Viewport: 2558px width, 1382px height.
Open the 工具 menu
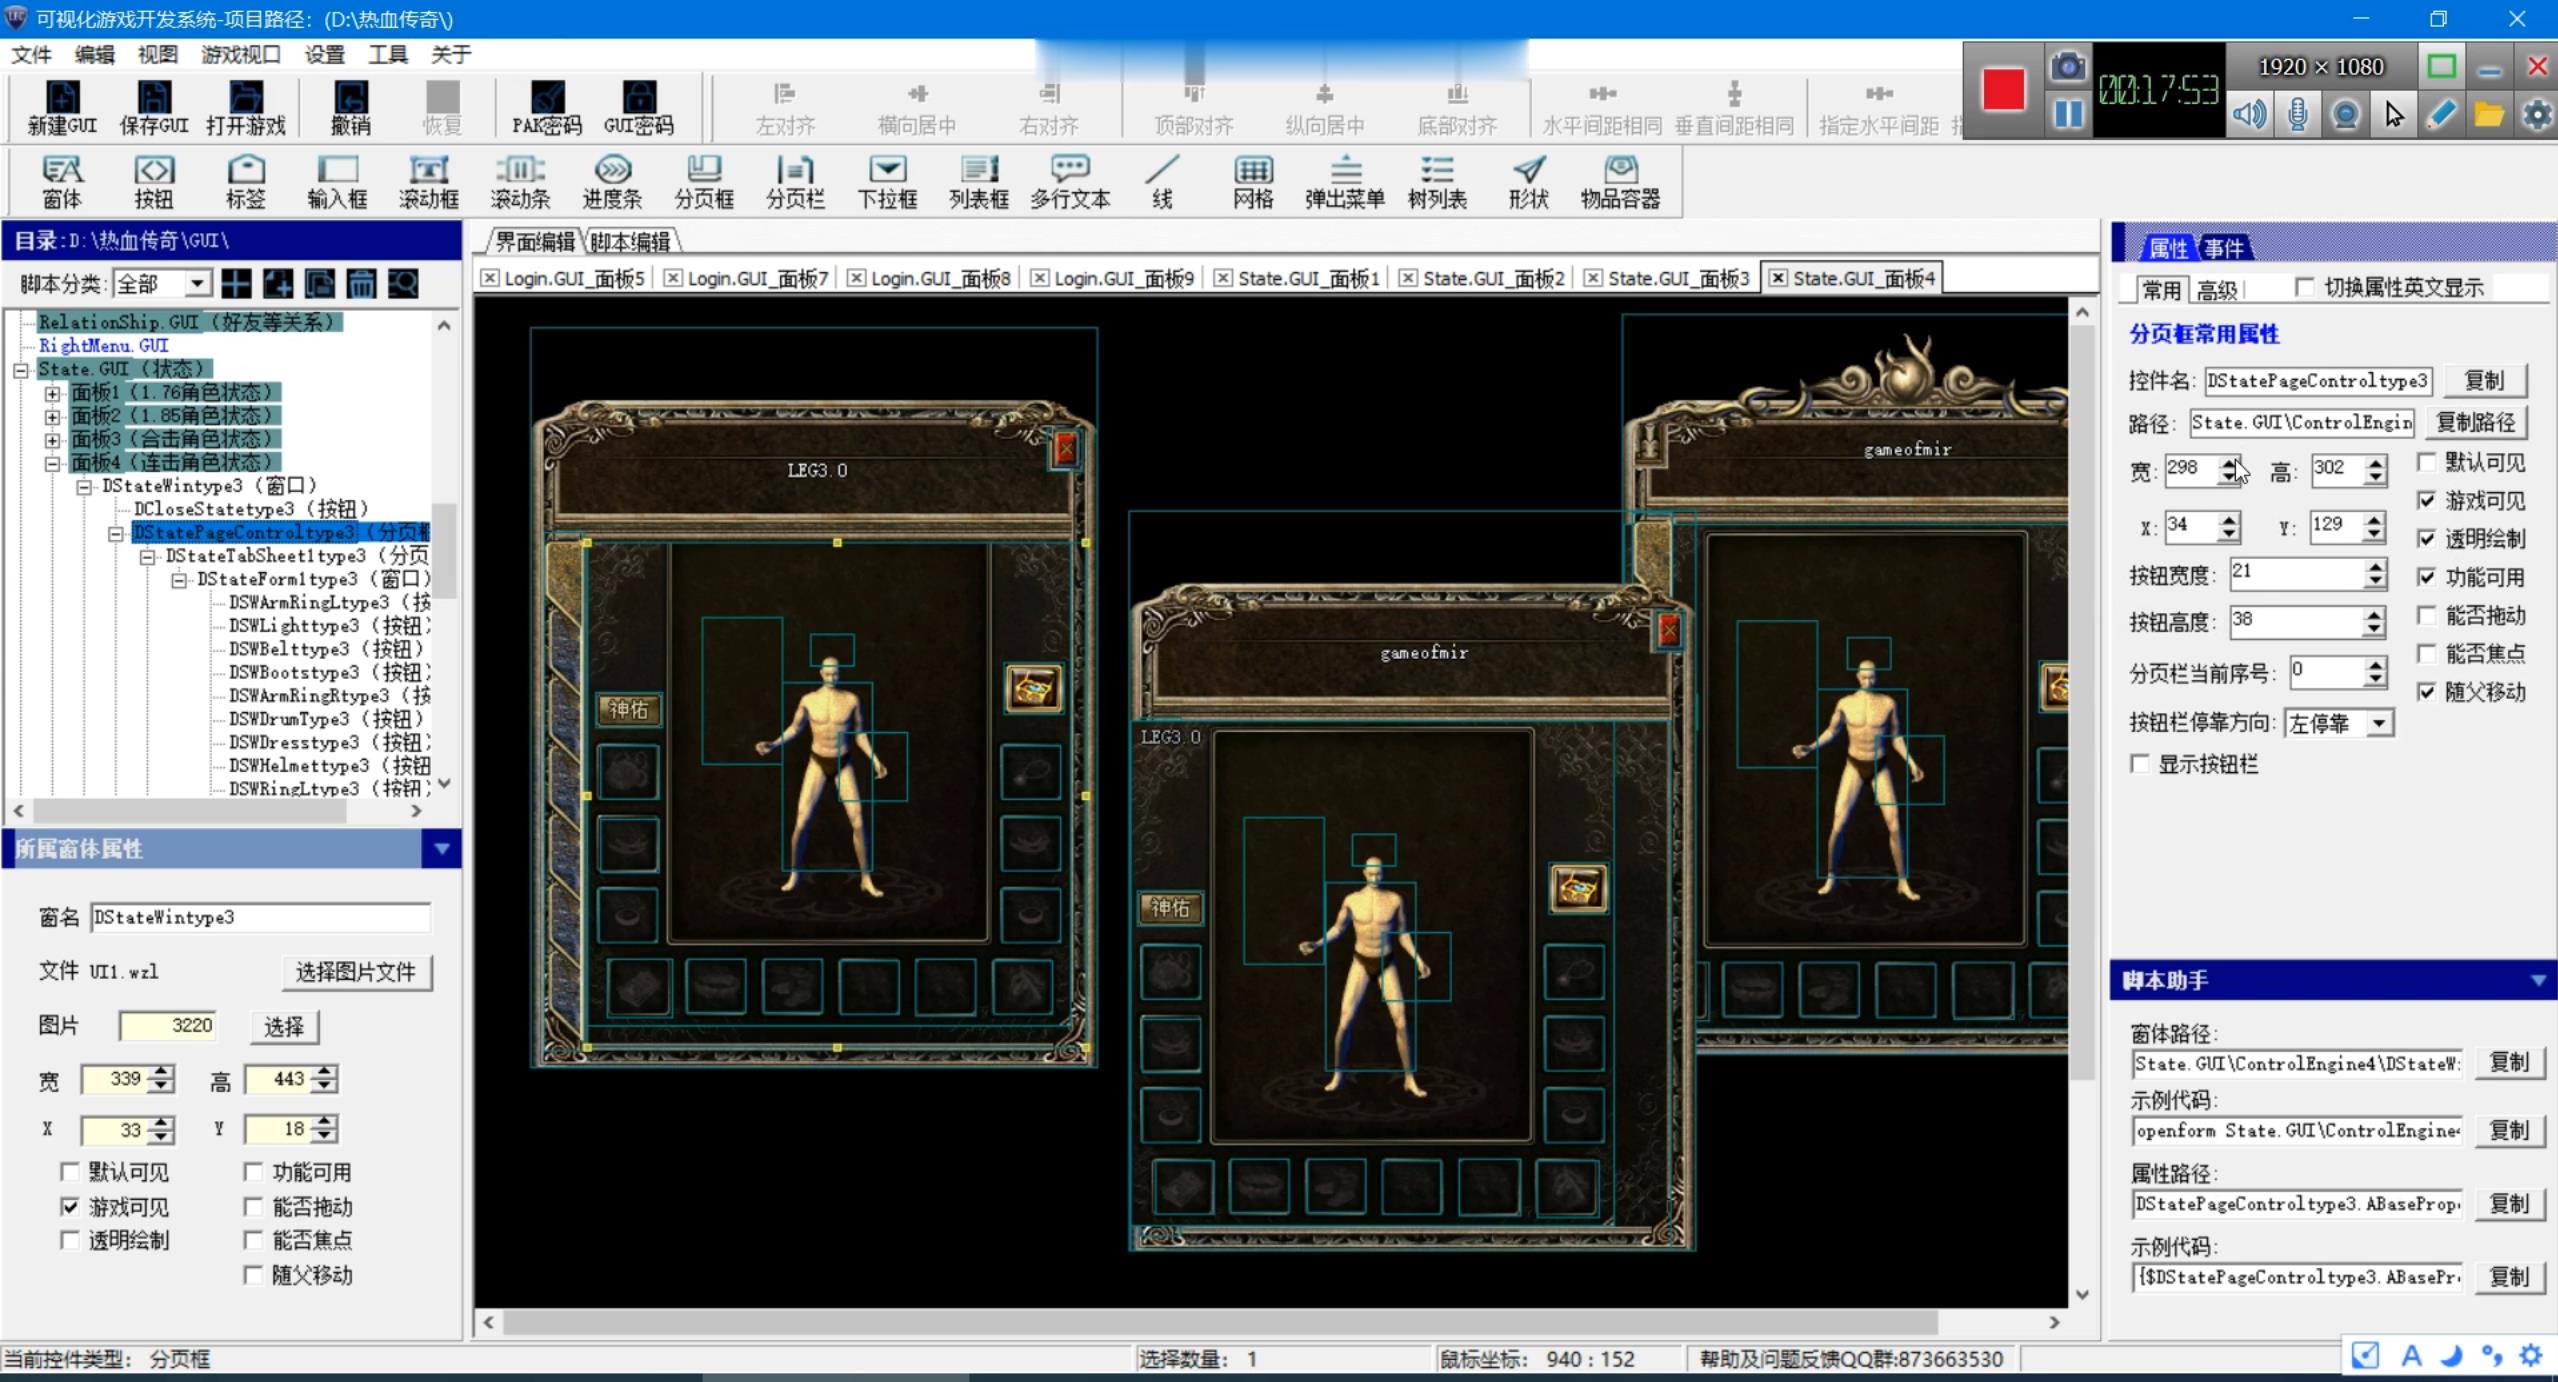click(388, 54)
